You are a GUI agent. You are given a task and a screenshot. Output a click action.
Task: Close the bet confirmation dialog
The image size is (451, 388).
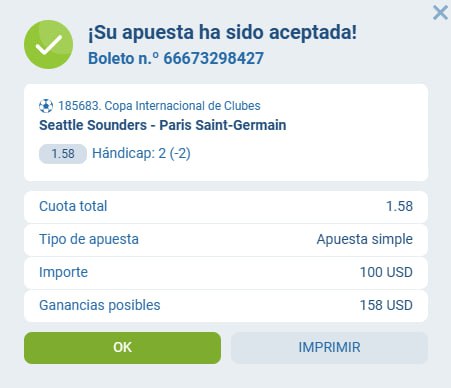(x=440, y=13)
